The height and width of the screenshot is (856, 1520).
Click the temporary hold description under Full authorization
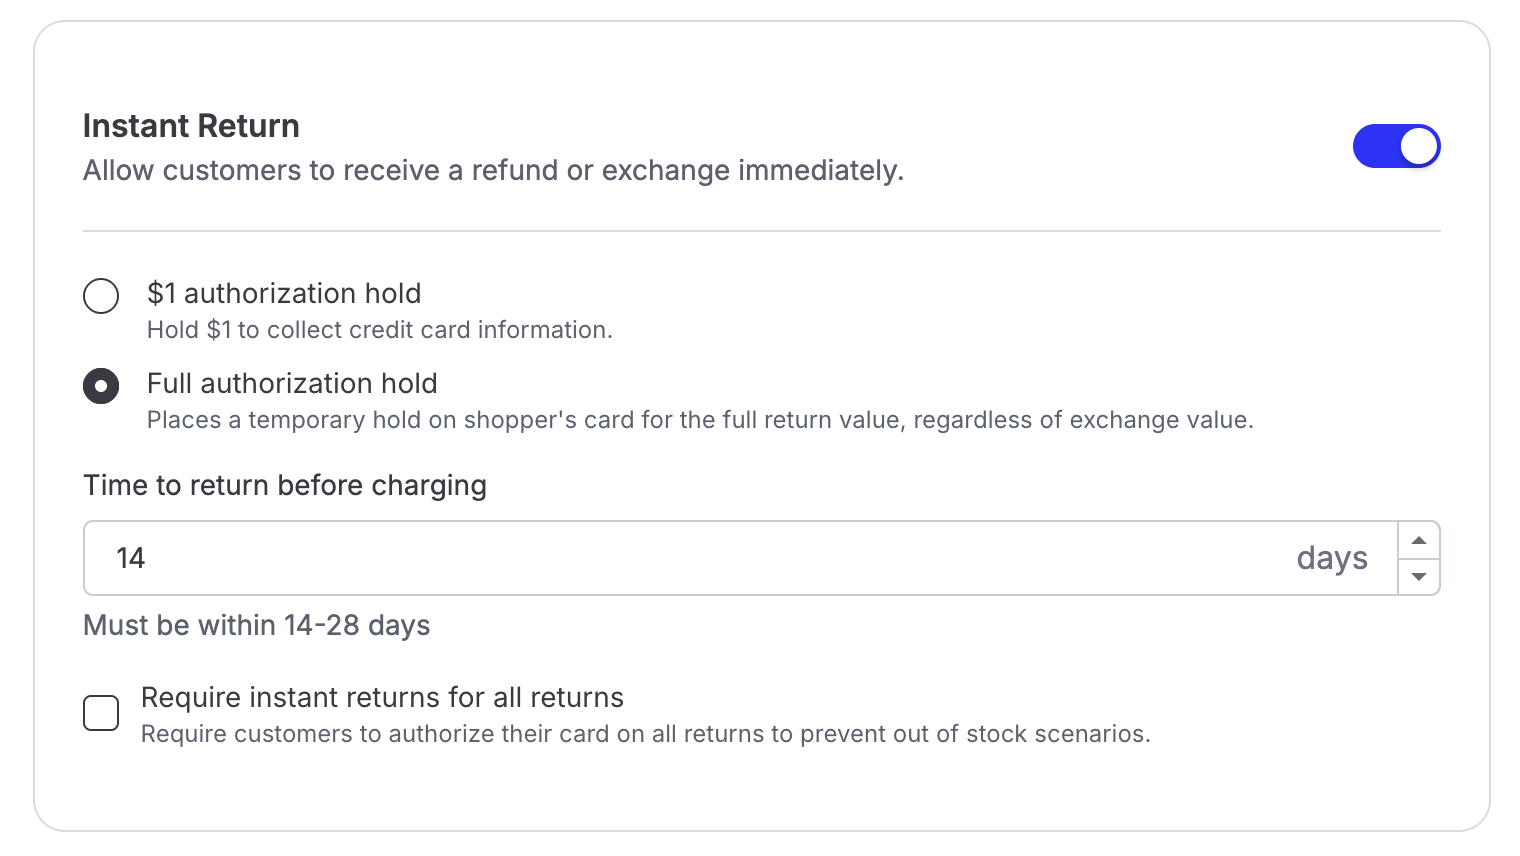pyautogui.click(x=700, y=420)
